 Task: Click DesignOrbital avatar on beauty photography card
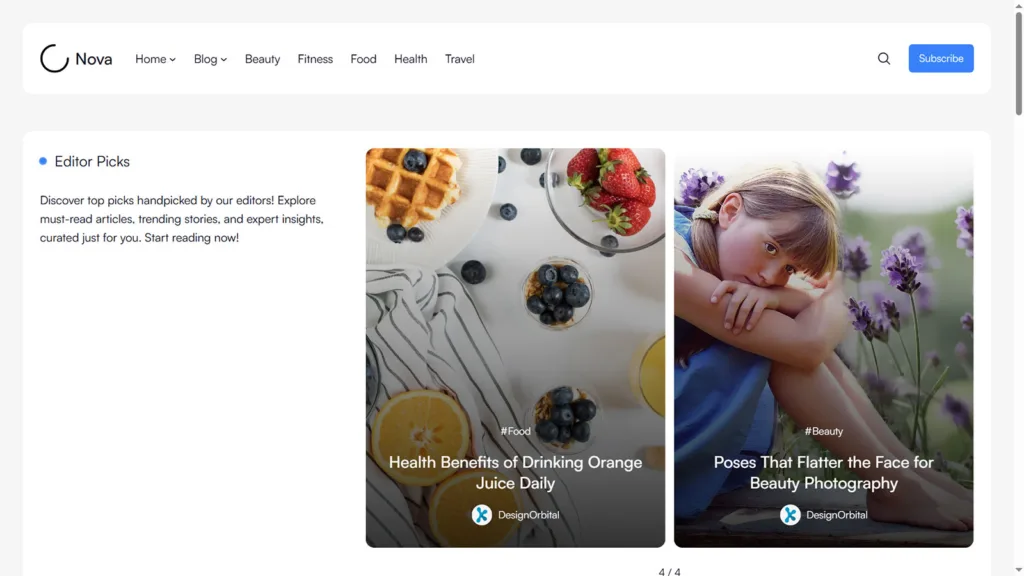[790, 515]
